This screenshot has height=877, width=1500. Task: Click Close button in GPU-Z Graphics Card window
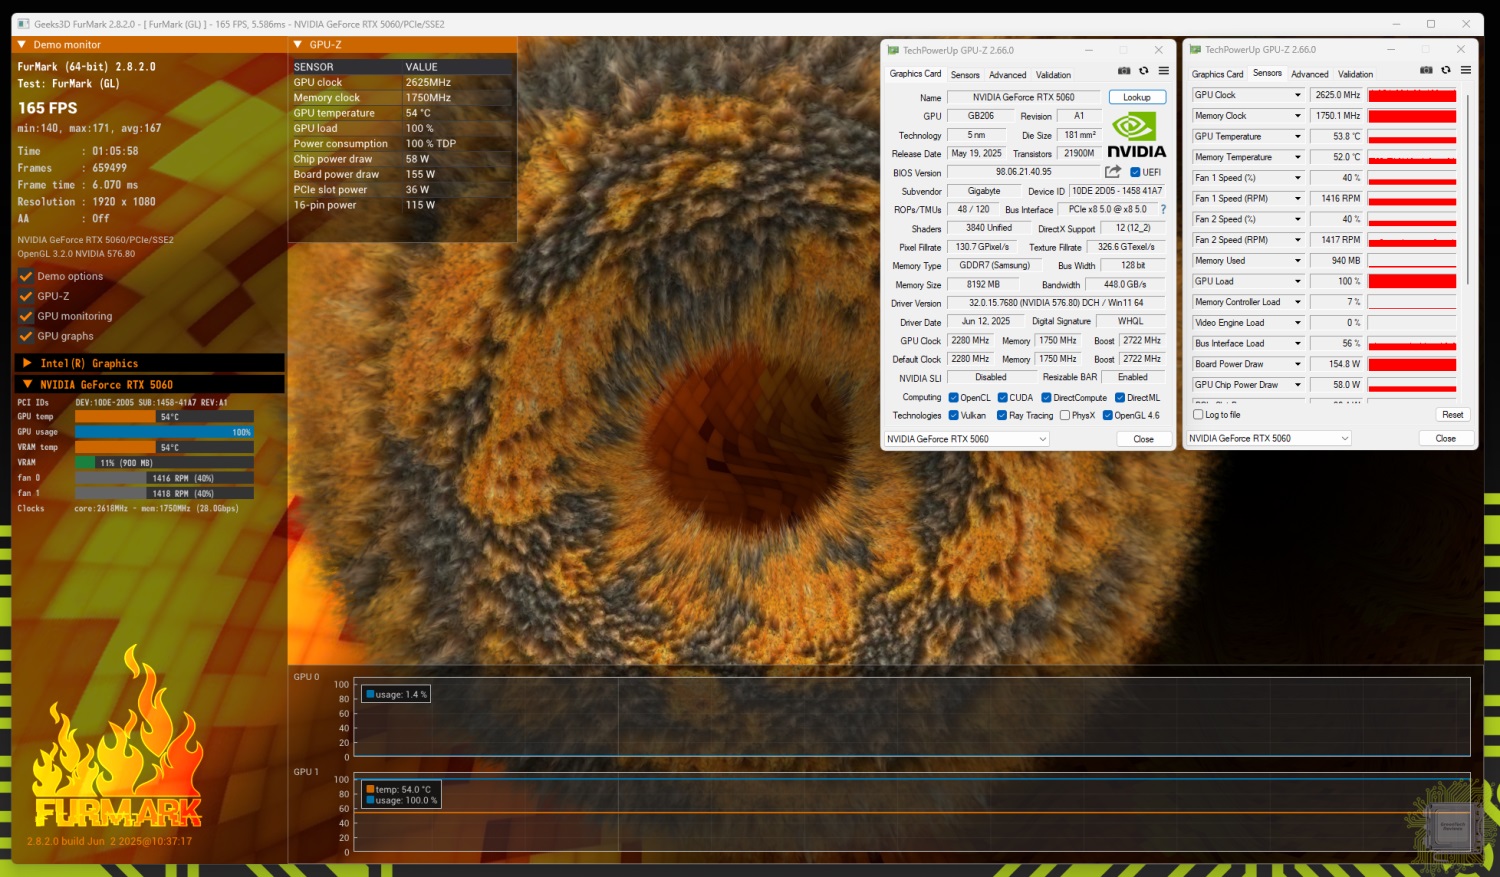[x=1143, y=439]
